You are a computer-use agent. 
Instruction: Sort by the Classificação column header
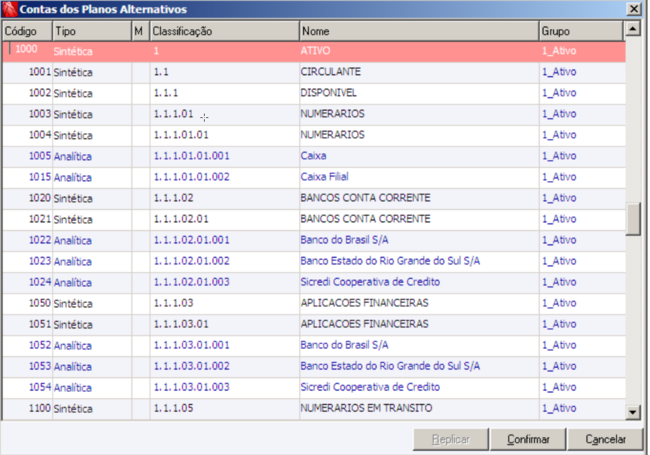tap(224, 31)
